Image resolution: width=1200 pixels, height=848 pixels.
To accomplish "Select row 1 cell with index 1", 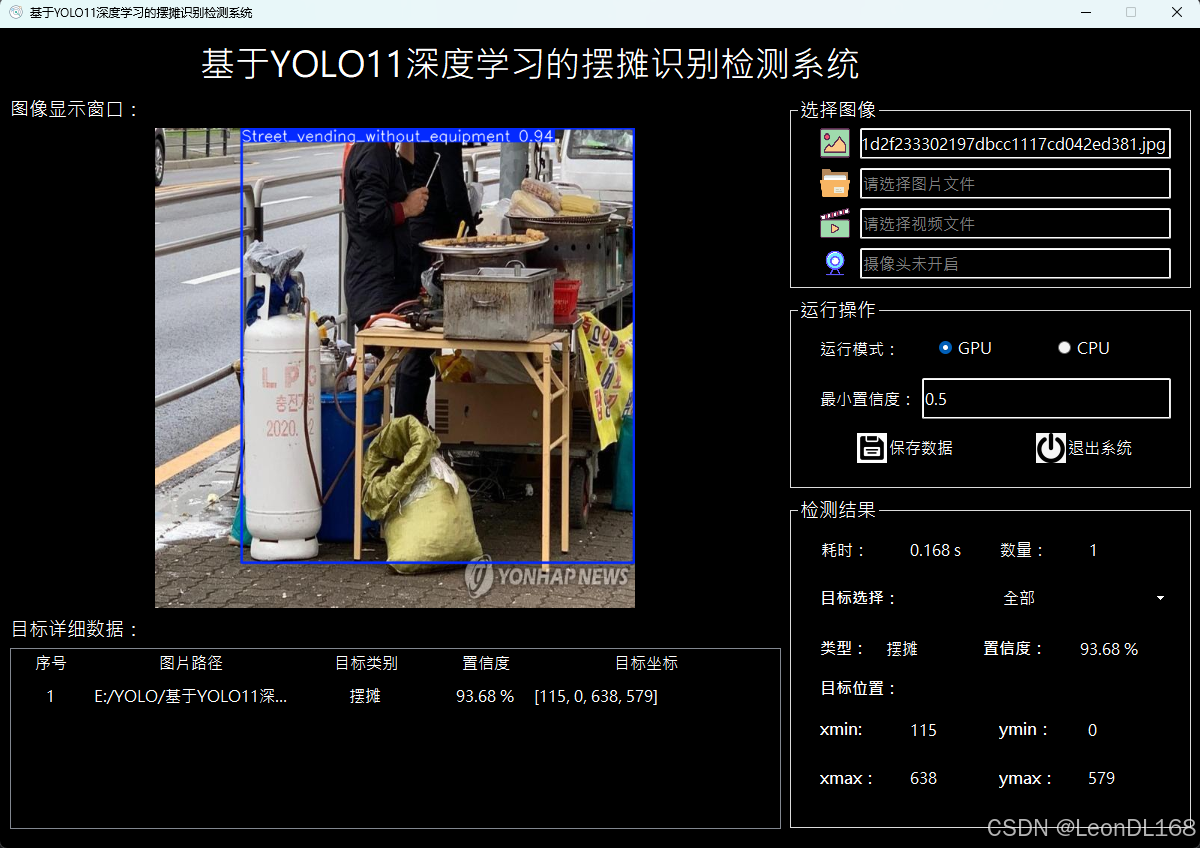I will pyautogui.click(x=51, y=696).
